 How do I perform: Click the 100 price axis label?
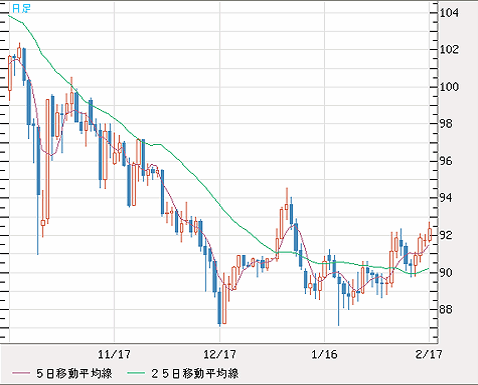click(x=449, y=87)
